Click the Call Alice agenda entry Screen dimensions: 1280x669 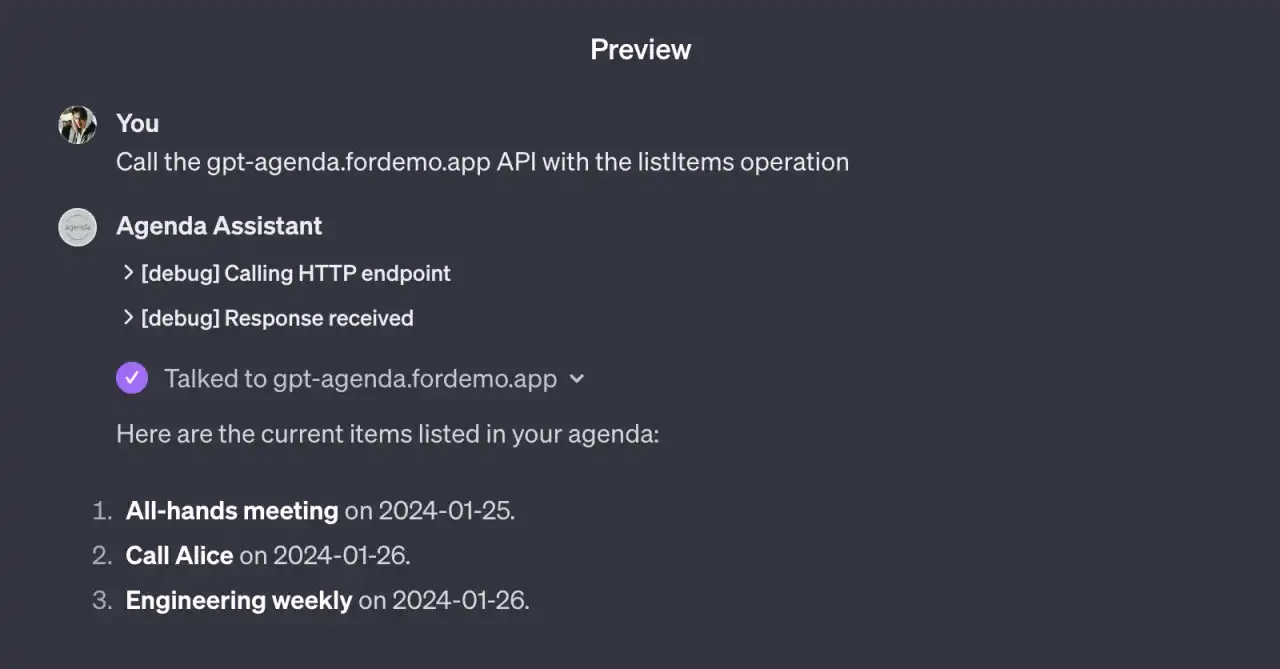point(179,555)
